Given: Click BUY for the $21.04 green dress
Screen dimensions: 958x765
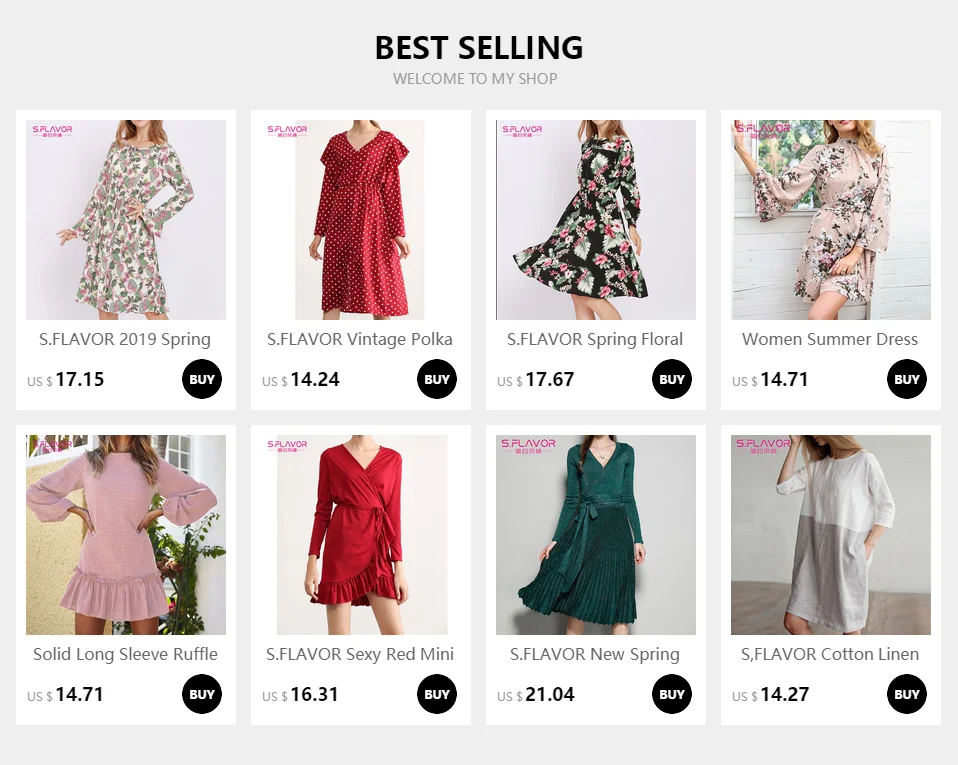Looking at the screenshot, I should [x=672, y=694].
